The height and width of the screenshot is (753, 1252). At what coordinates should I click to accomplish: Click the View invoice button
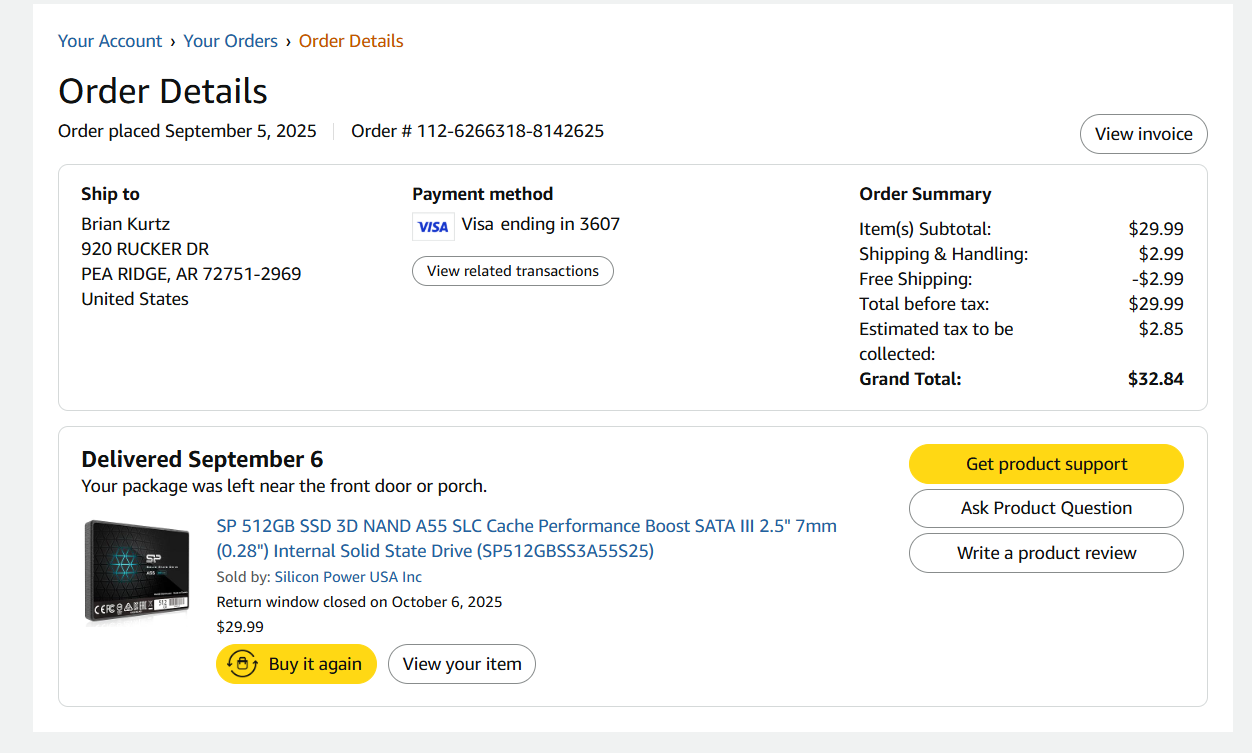click(1143, 134)
